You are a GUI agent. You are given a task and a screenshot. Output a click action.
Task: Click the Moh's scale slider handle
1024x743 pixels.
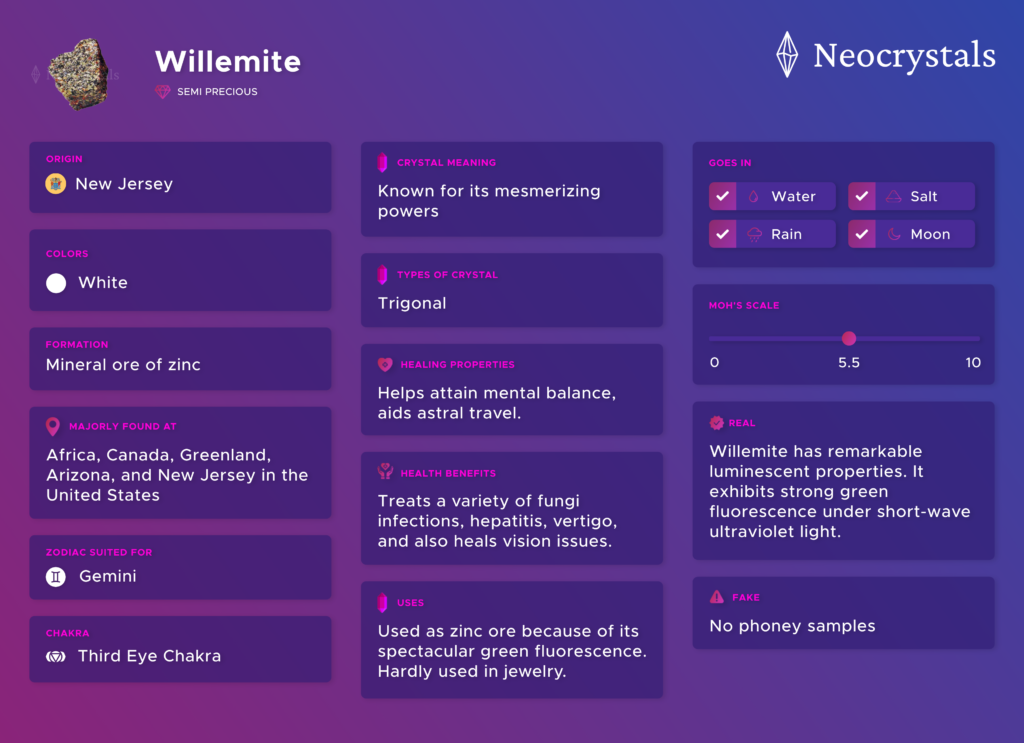(x=848, y=338)
